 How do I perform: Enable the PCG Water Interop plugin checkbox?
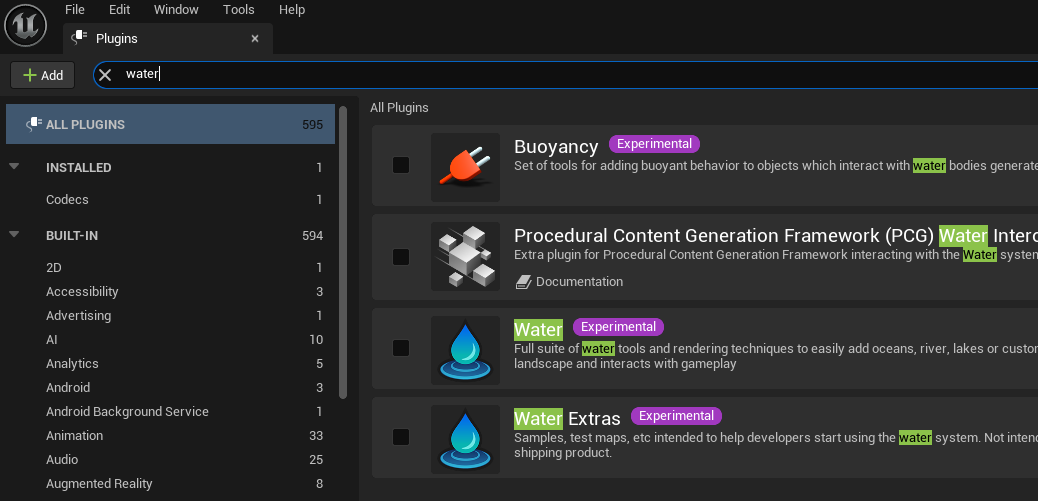click(x=401, y=257)
